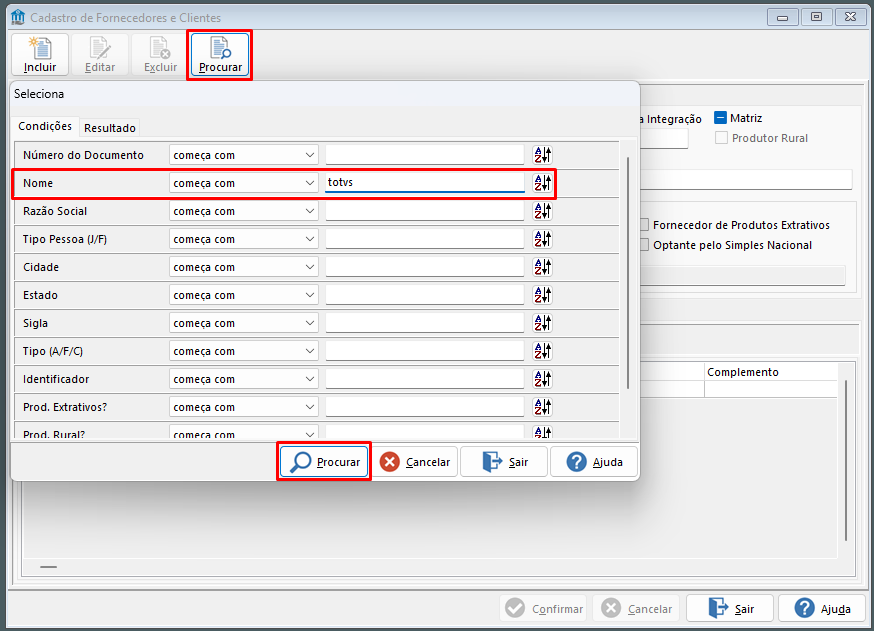Click the Excluir toolbar button
Screen dimensions: 874x631
pyautogui.click(x=161, y=55)
